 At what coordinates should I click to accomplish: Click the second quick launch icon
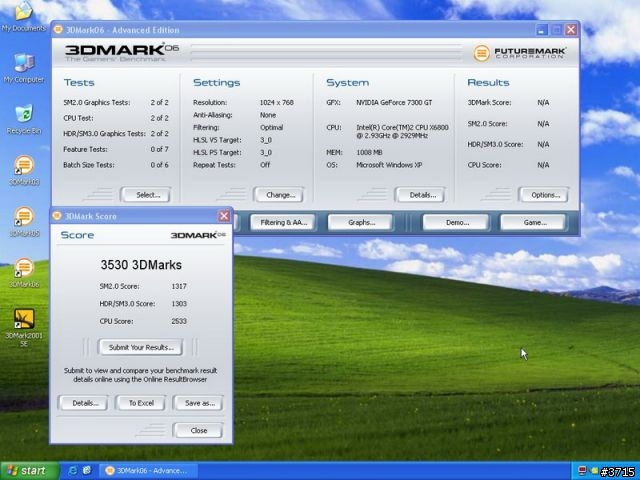[x=87, y=471]
